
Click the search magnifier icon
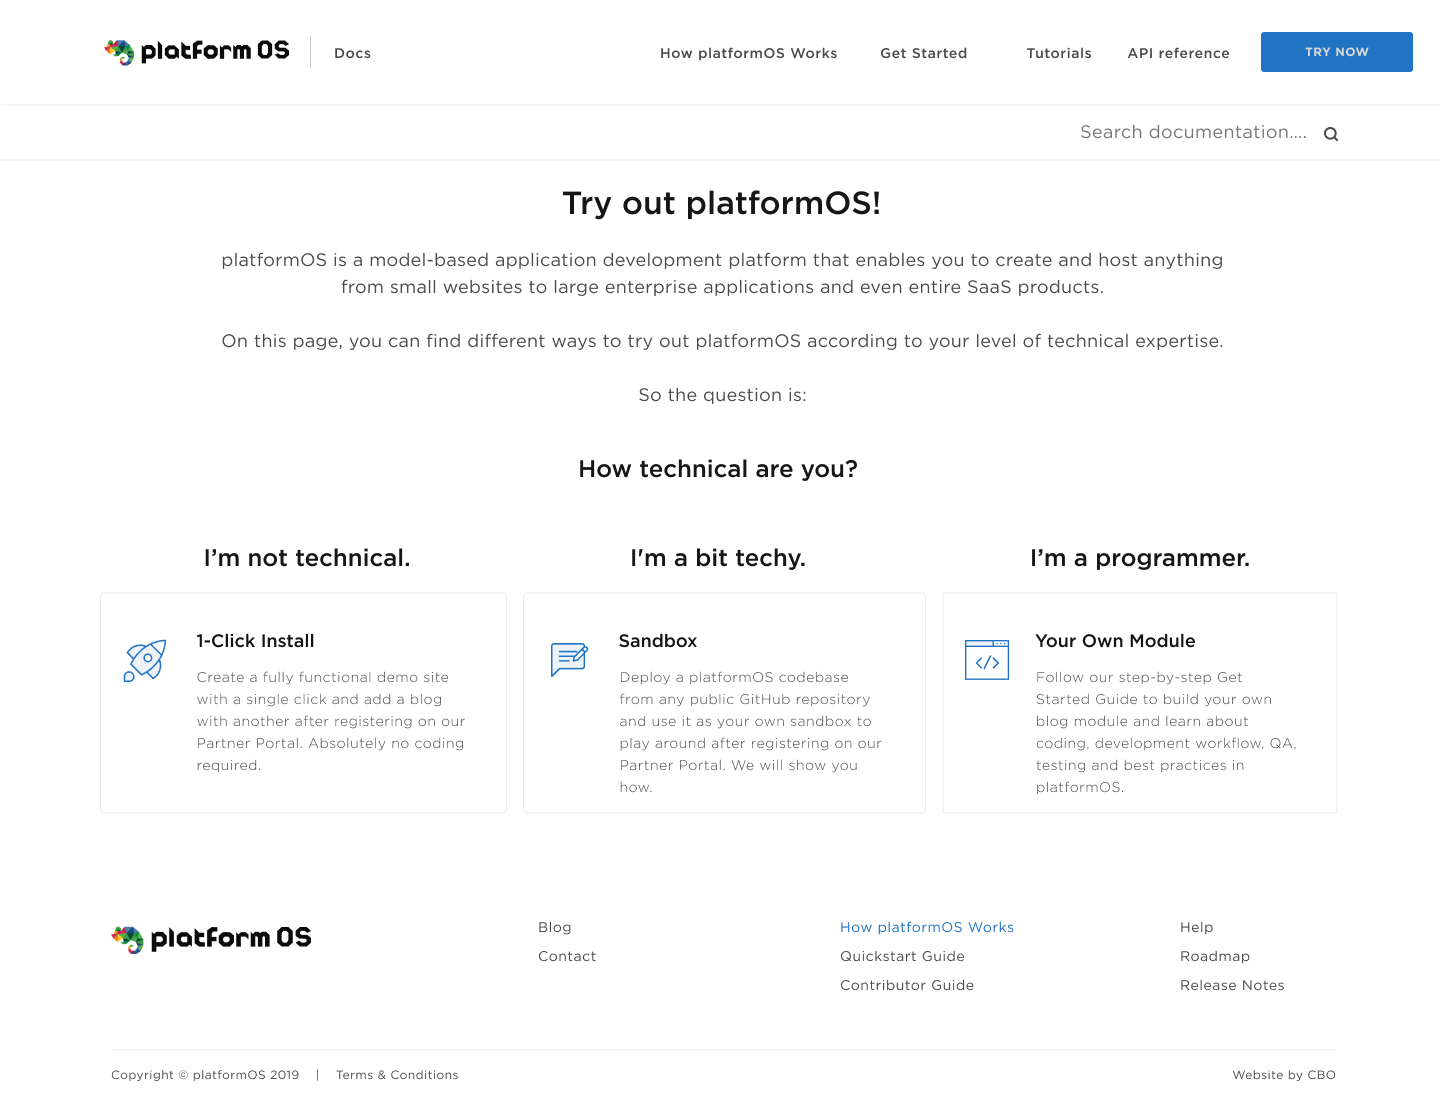pos(1331,134)
